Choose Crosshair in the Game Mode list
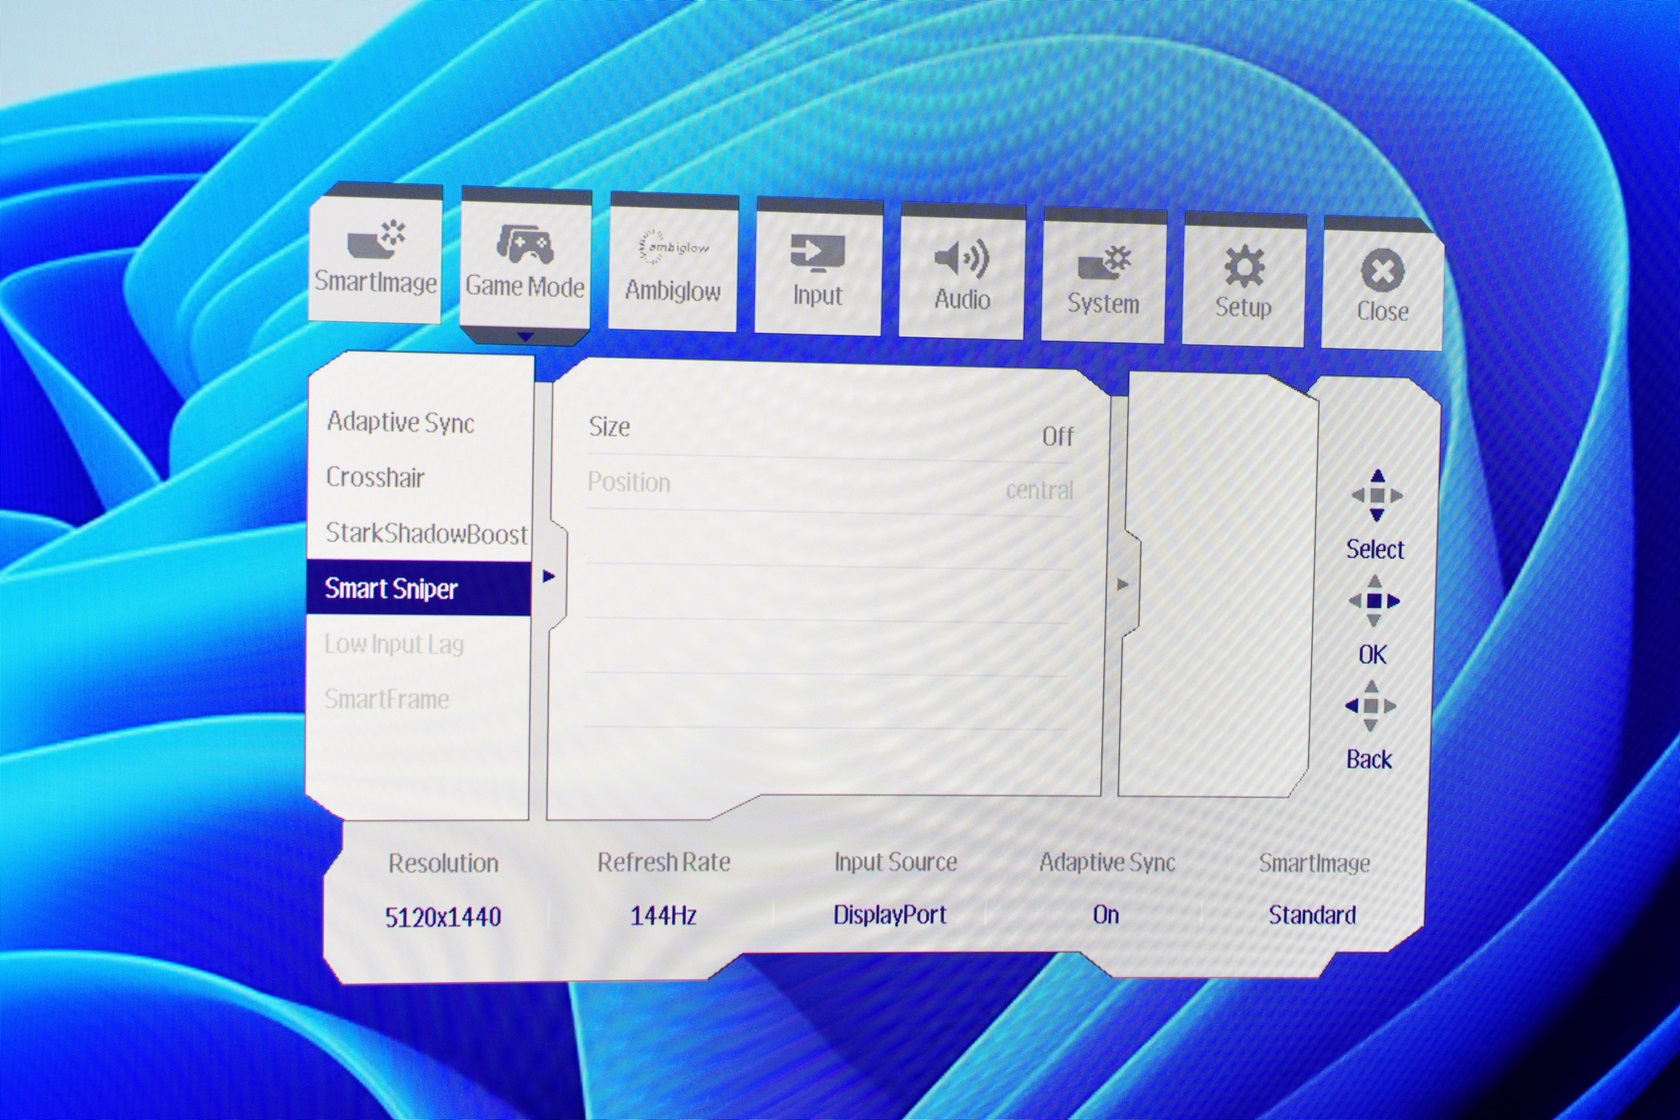The image size is (1680, 1120). [x=376, y=477]
